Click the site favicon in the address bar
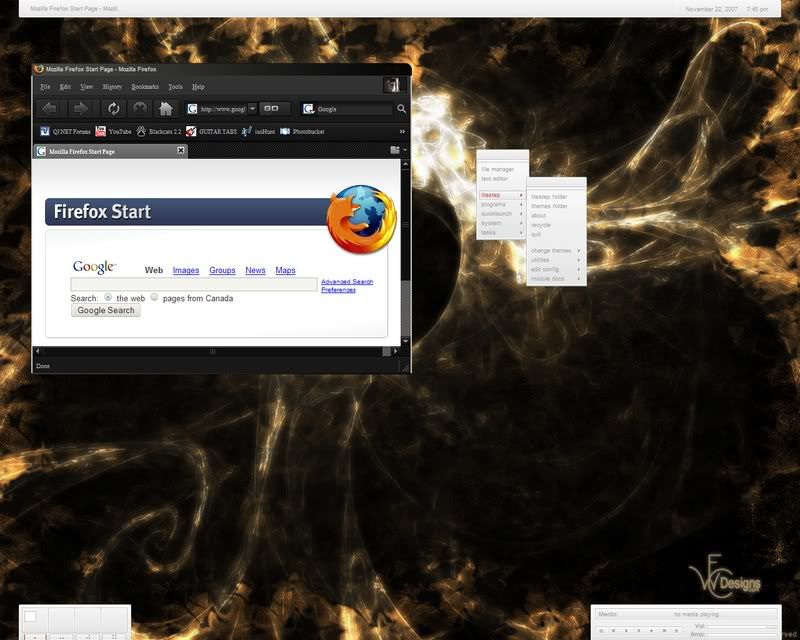Screen dimensions: 800x640 click(192, 109)
